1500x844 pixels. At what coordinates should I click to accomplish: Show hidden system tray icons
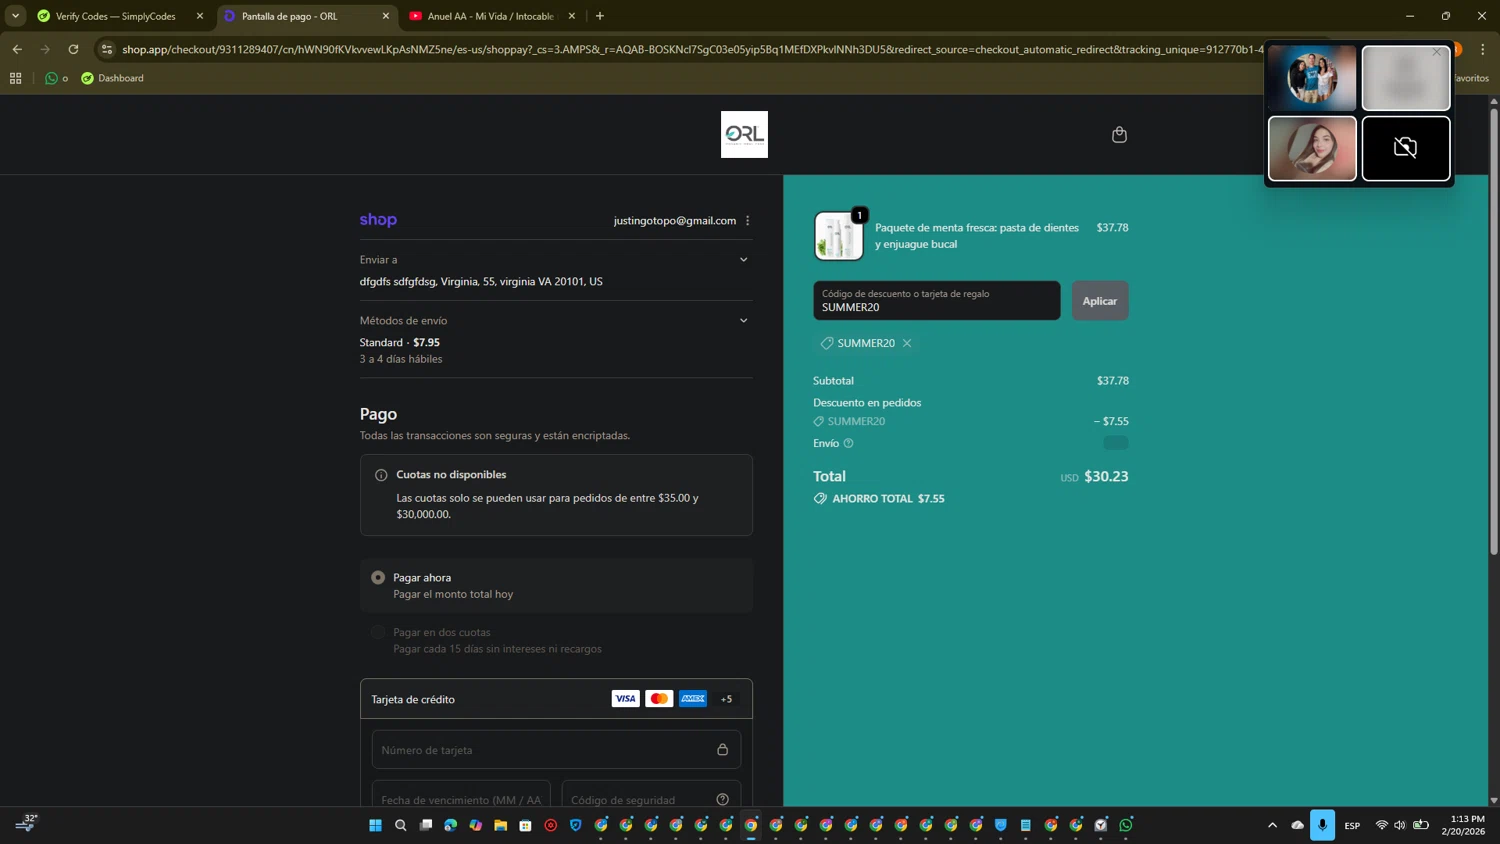tap(1272, 825)
